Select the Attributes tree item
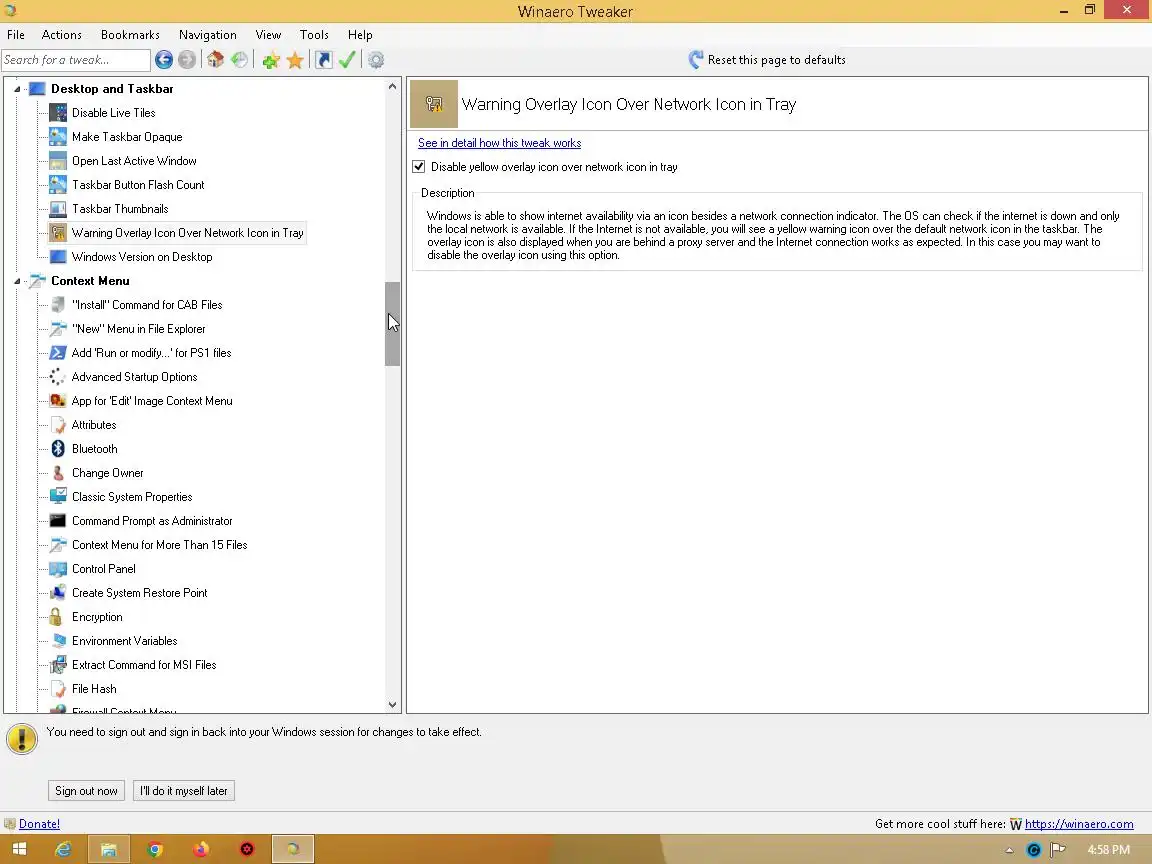1152x864 pixels. [94, 425]
